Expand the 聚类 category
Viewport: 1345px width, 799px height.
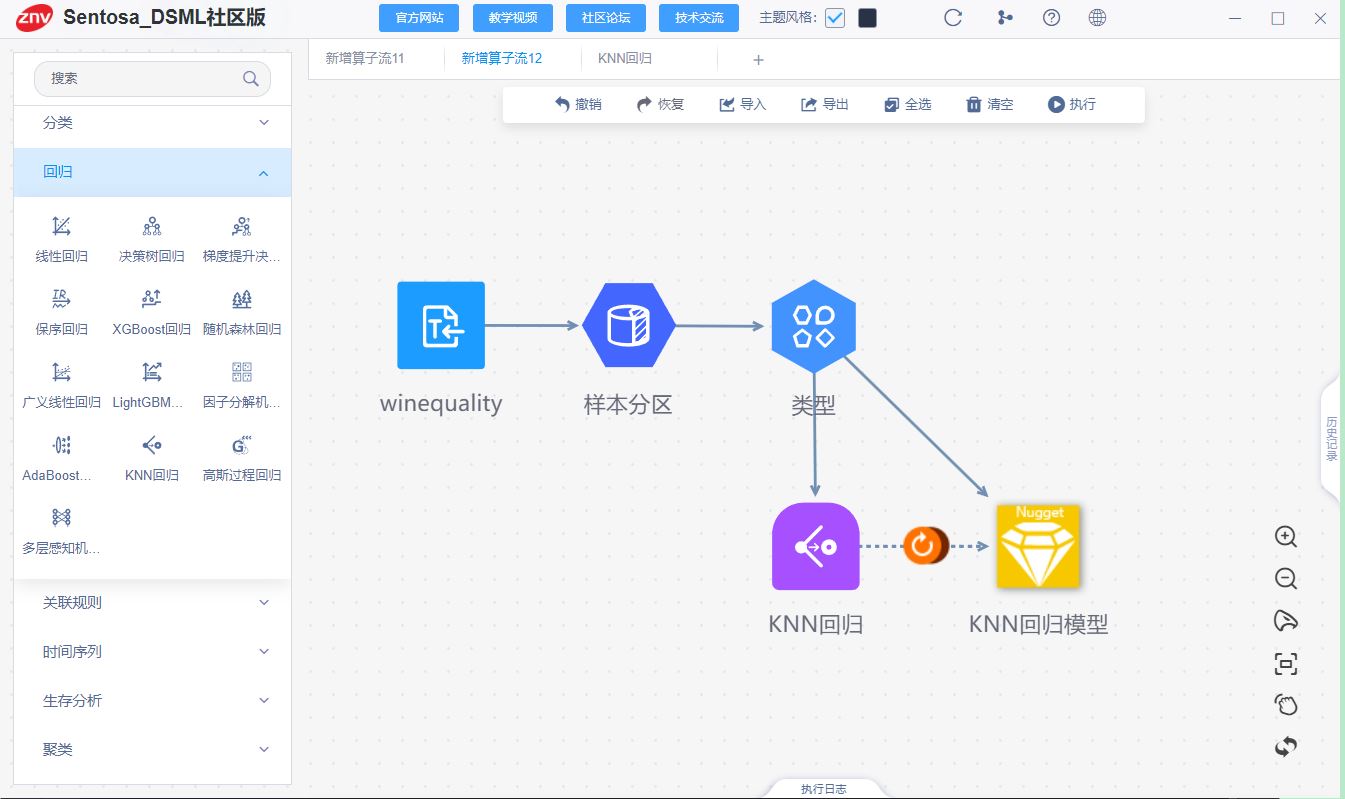pos(152,750)
